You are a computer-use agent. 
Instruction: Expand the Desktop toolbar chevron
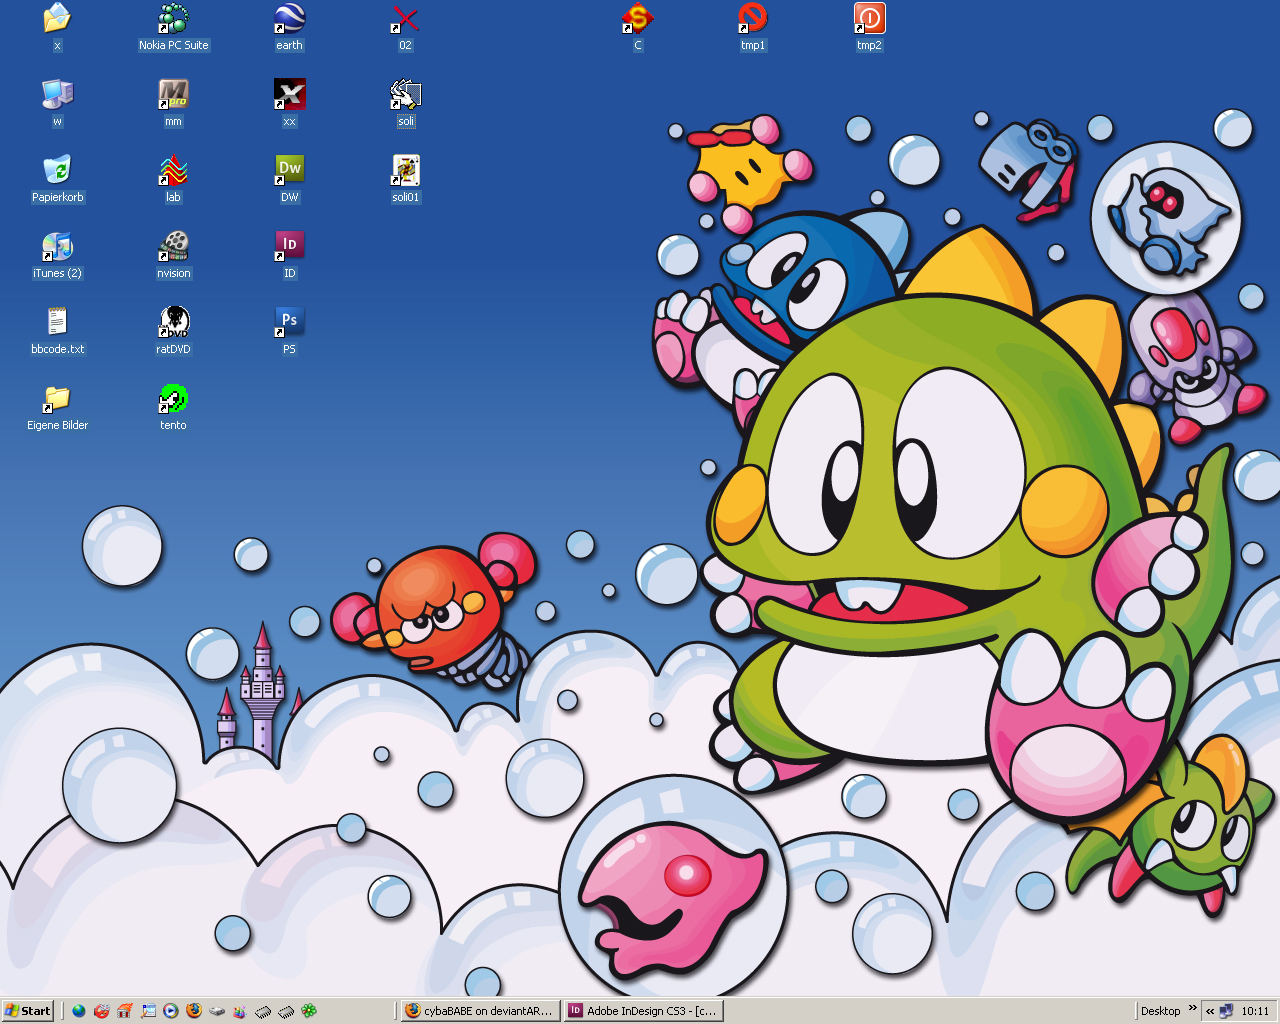(x=1192, y=1008)
